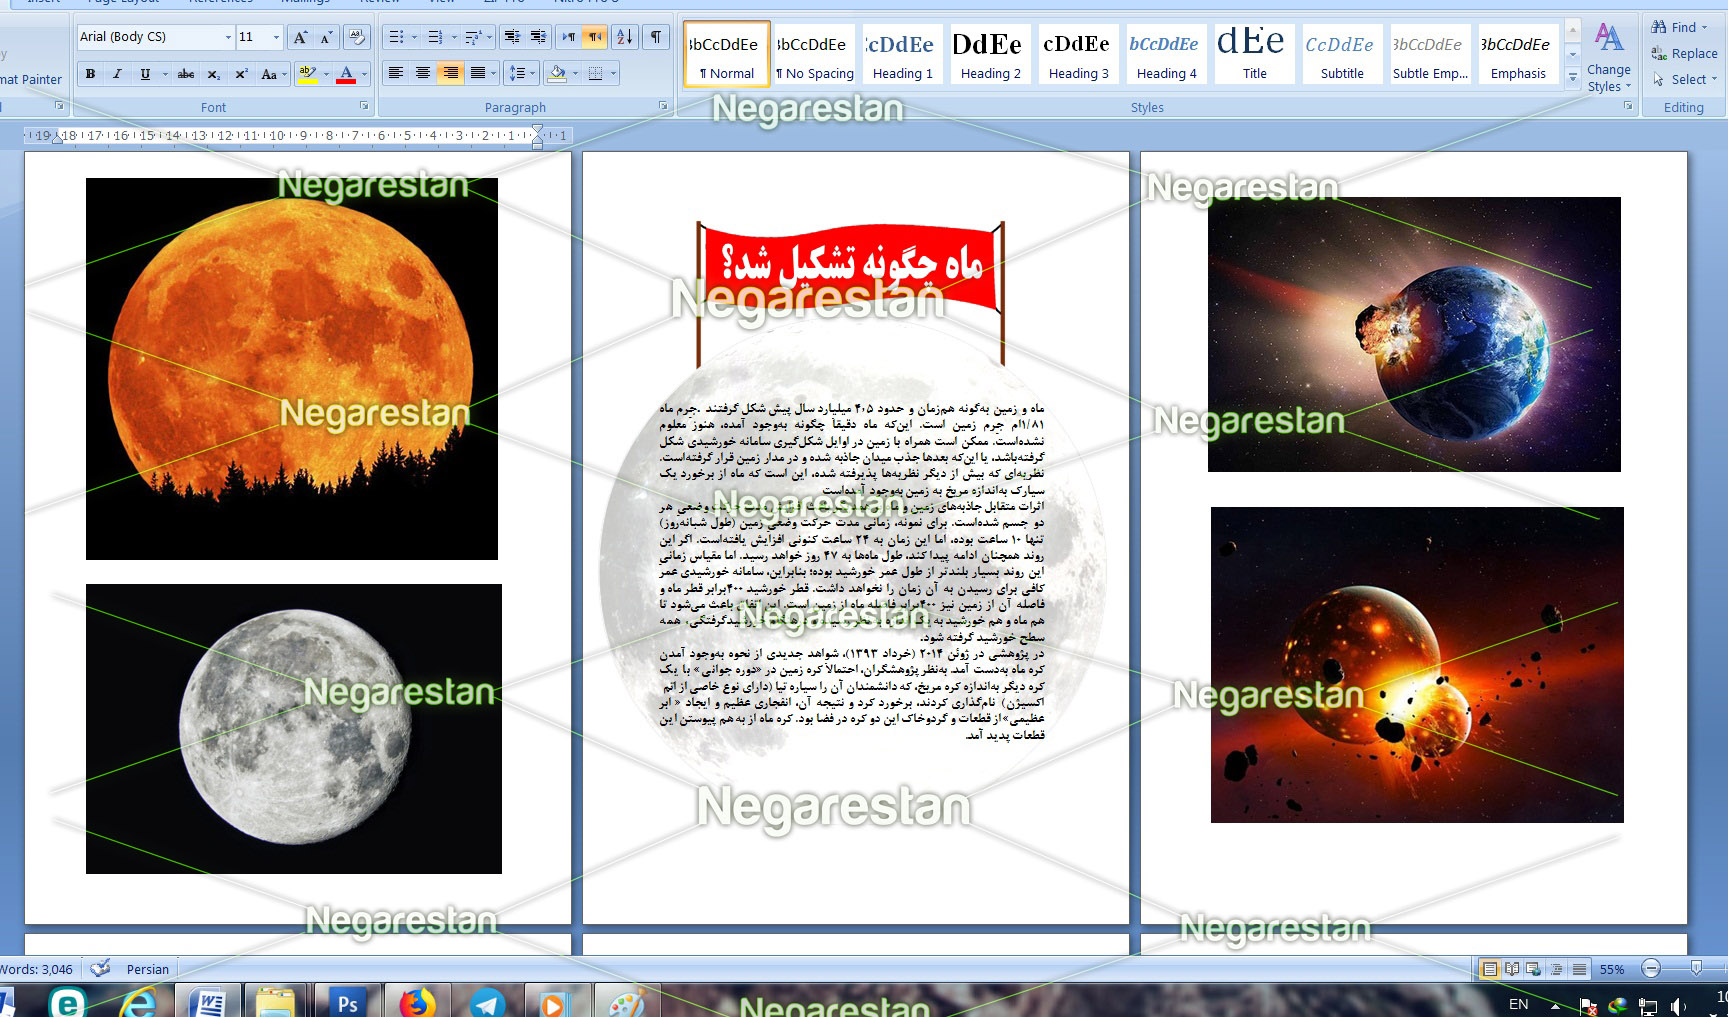This screenshot has width=1728, height=1017.
Task: Justify the paragraph text
Action: 478,73
